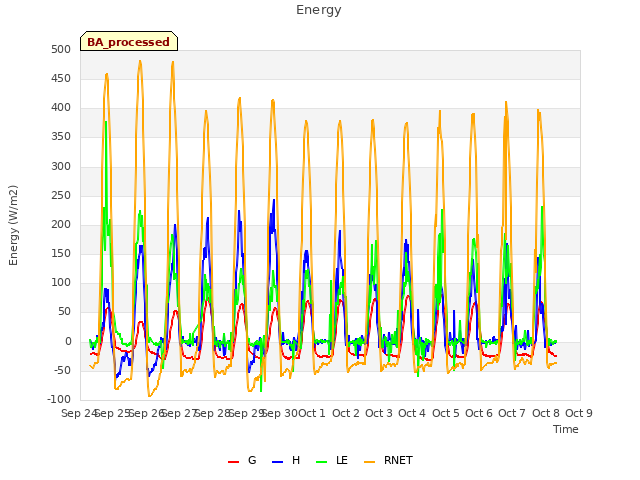Click the -100 y-axis tick label
The image size is (640, 480).
(59, 399)
